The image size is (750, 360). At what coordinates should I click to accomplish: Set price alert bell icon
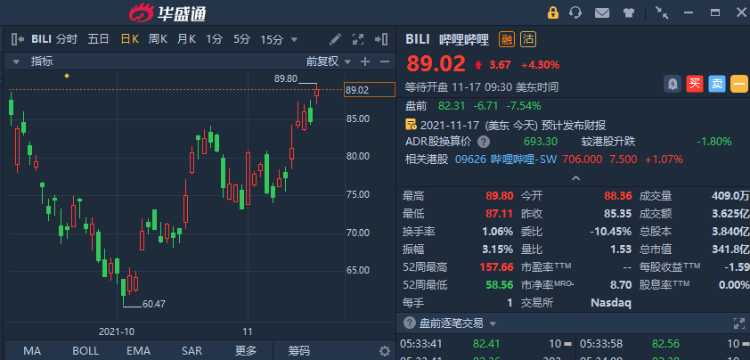click(673, 84)
